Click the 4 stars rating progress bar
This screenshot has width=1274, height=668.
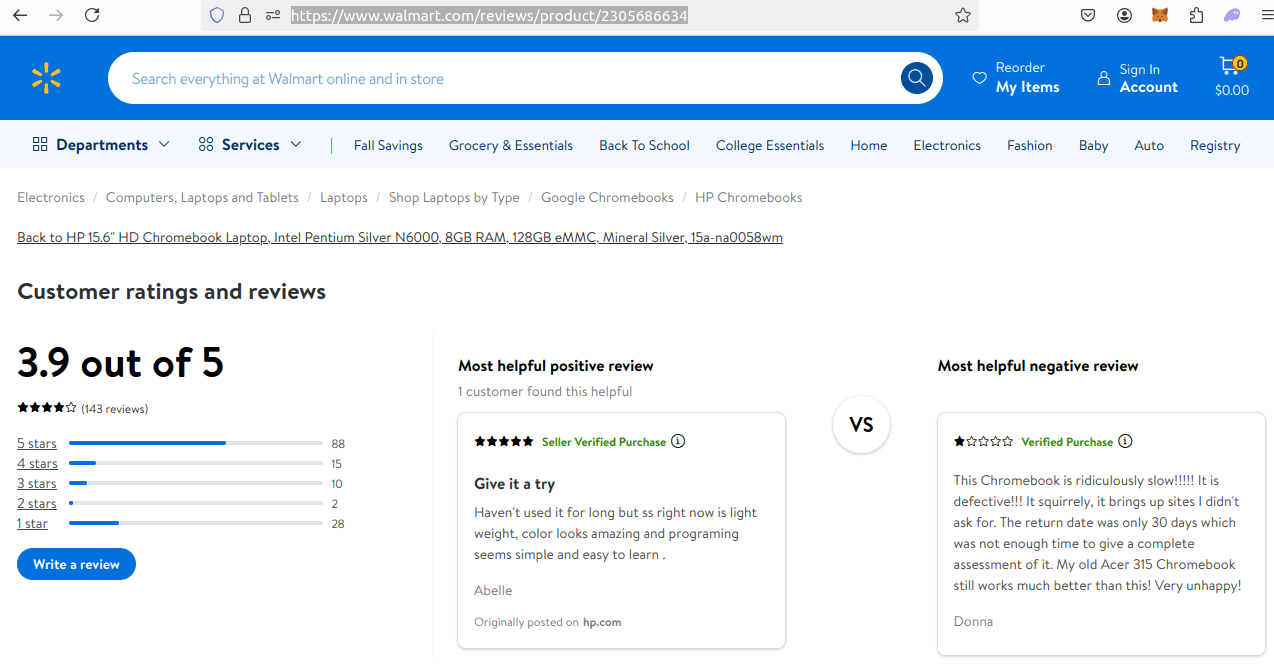tap(196, 463)
